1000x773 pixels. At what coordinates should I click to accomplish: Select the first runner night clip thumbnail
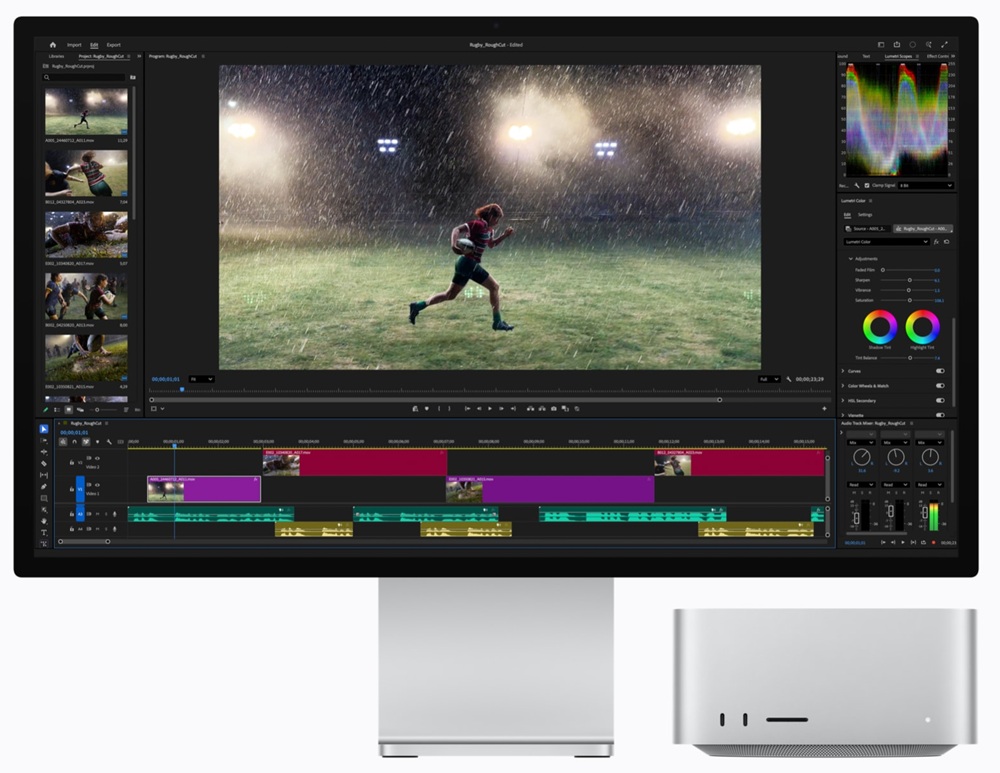86,111
